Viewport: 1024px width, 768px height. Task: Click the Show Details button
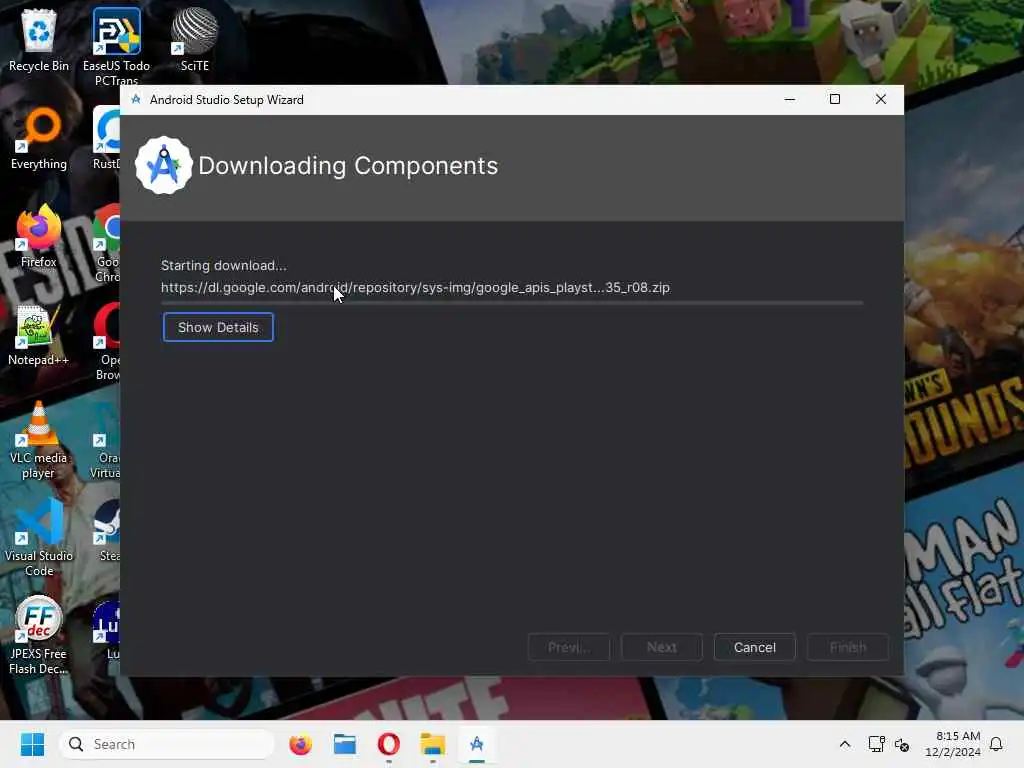[x=218, y=327]
